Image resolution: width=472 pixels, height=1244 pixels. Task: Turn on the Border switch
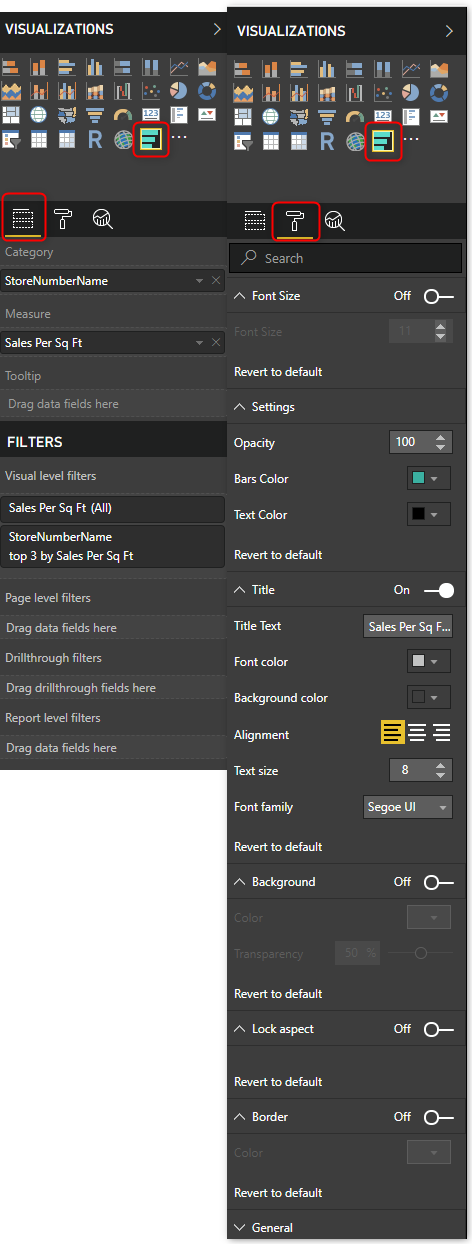coord(438,1117)
